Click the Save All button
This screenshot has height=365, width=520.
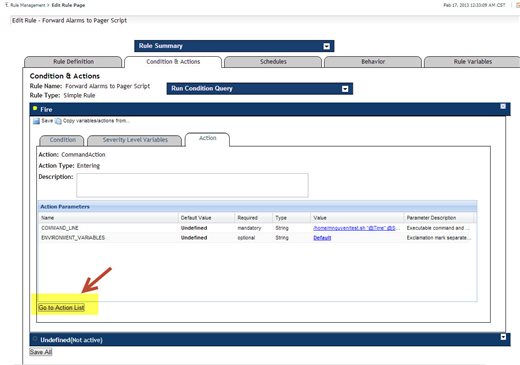point(41,352)
